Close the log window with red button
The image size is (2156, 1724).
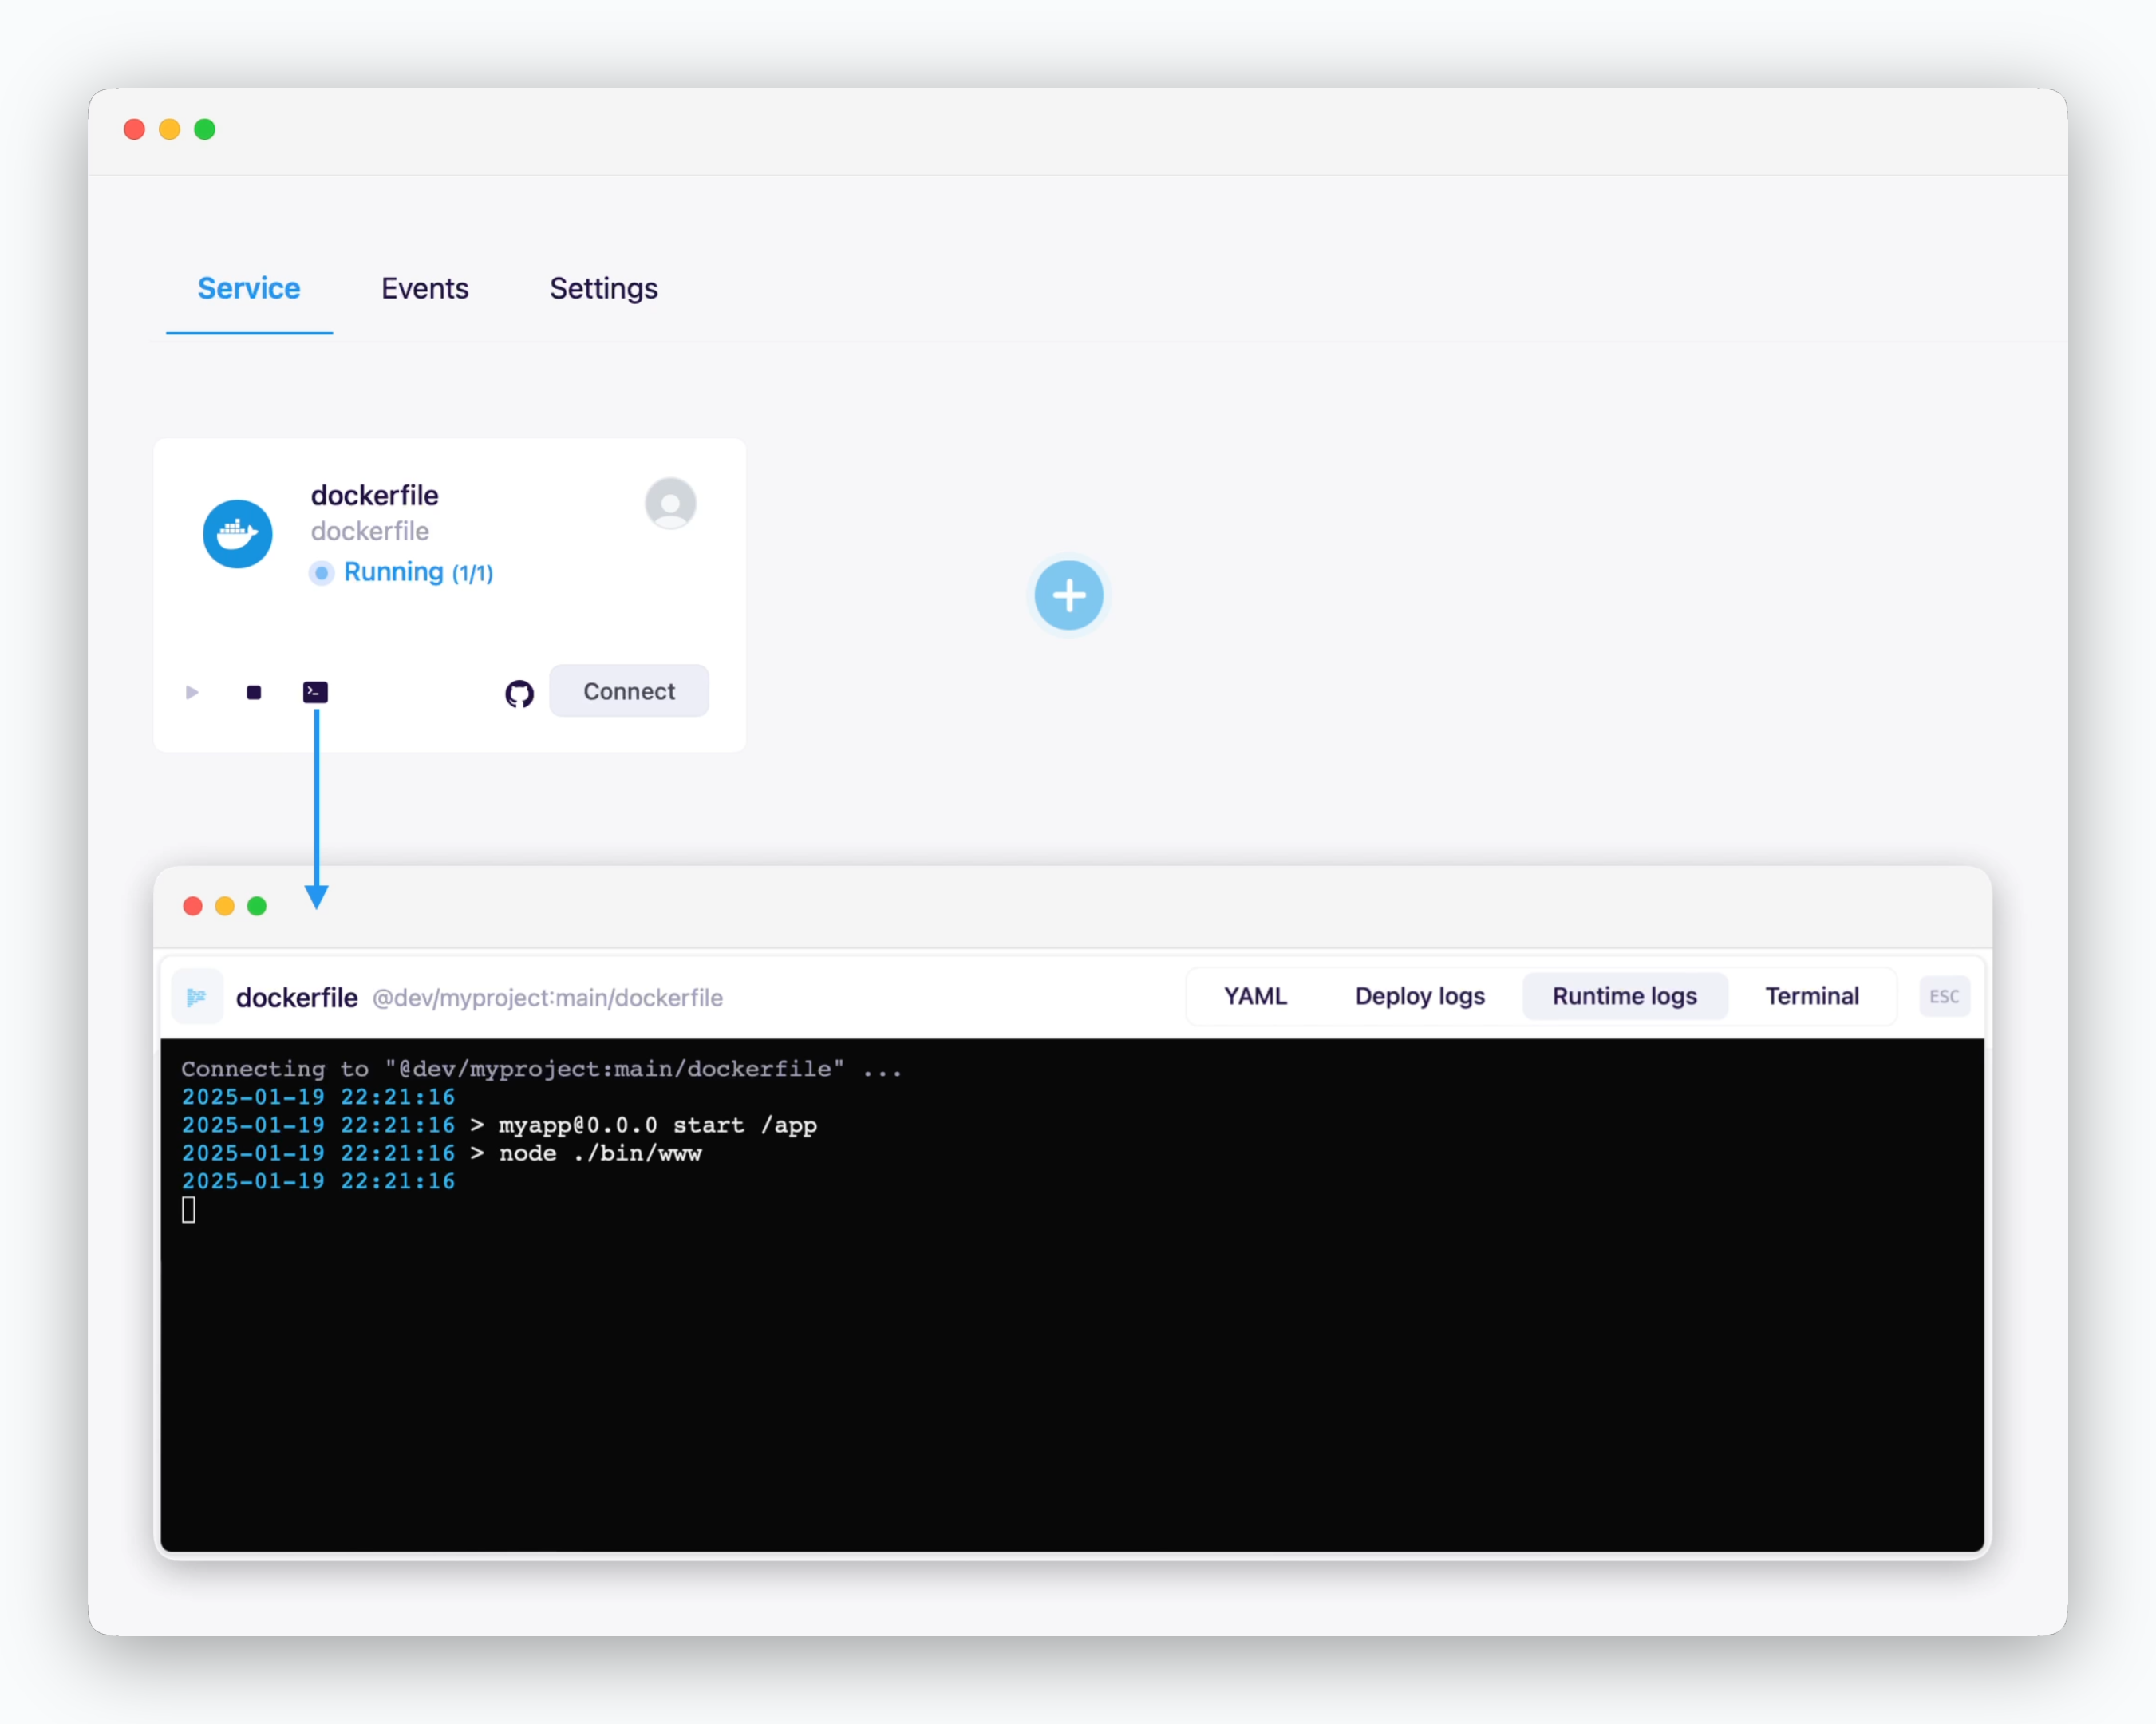pos(193,906)
